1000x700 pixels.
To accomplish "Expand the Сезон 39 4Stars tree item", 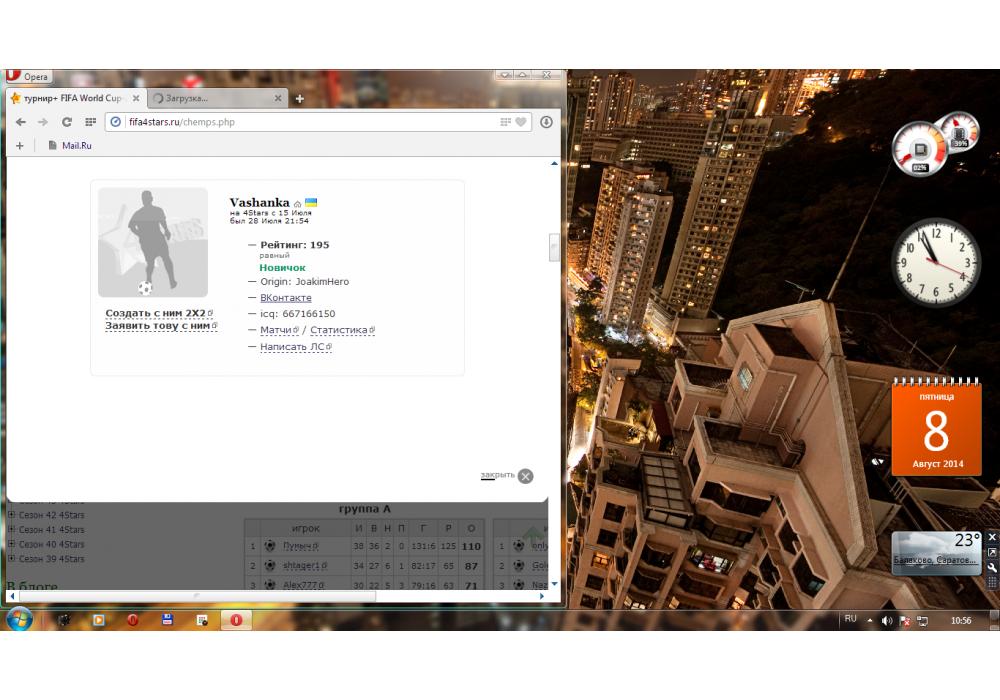I will click(12, 559).
